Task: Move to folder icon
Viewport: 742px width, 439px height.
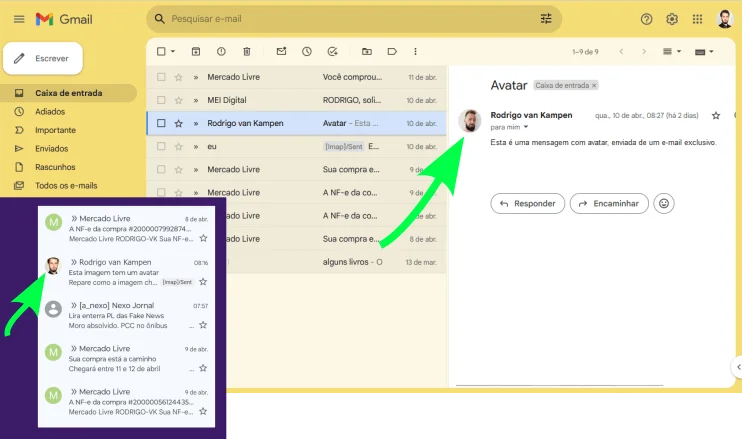Action: pyautogui.click(x=367, y=52)
